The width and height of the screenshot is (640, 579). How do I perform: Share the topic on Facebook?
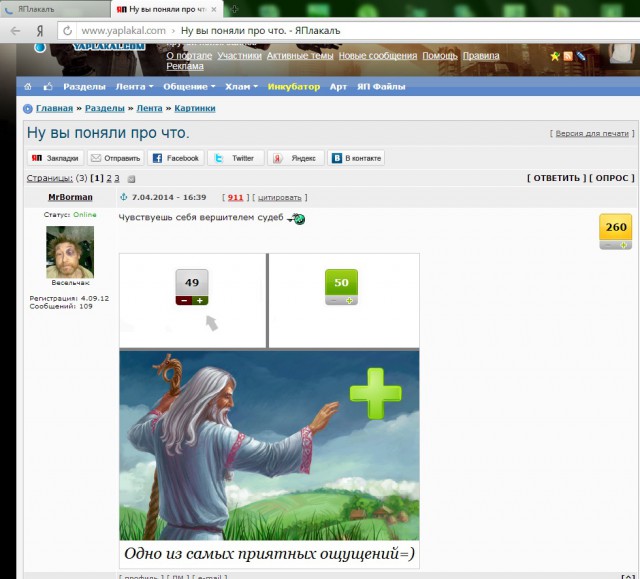[x=176, y=158]
